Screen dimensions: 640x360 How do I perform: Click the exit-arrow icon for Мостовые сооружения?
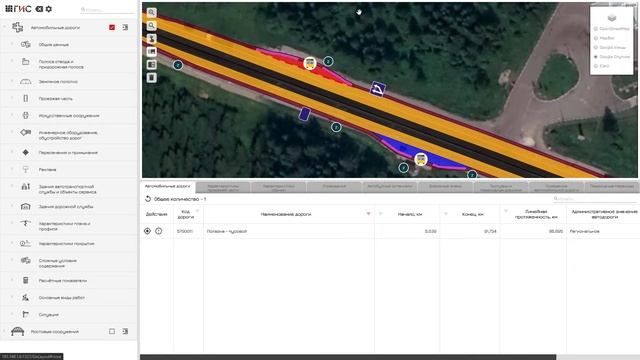(x=125, y=331)
